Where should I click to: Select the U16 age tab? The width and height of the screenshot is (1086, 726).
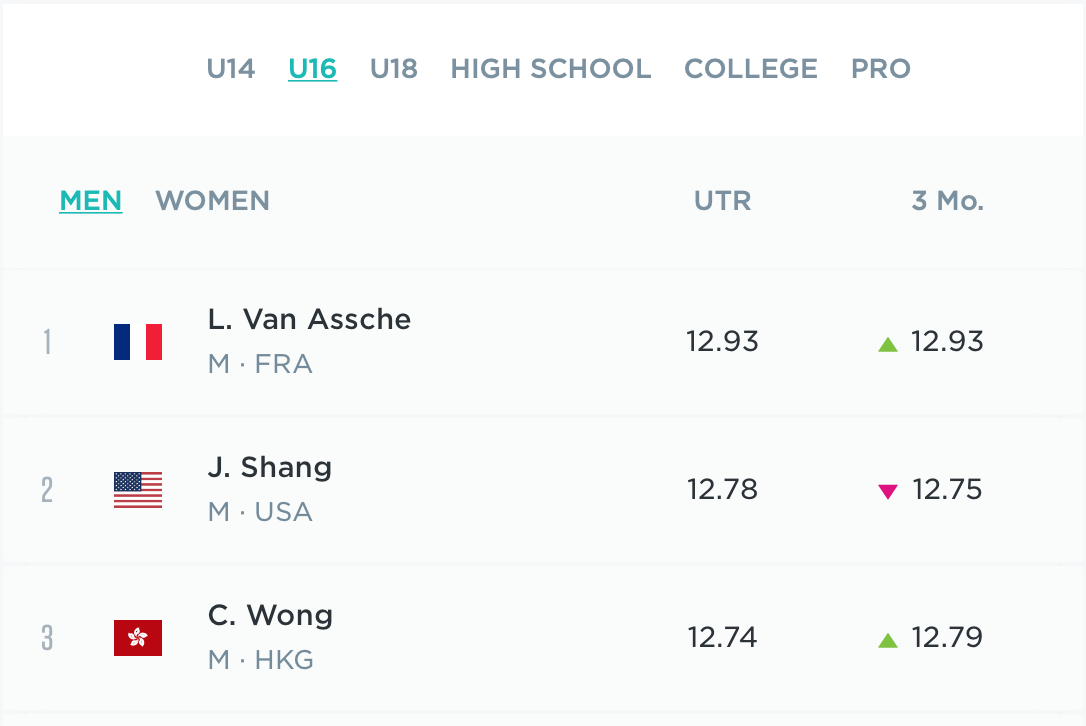313,69
